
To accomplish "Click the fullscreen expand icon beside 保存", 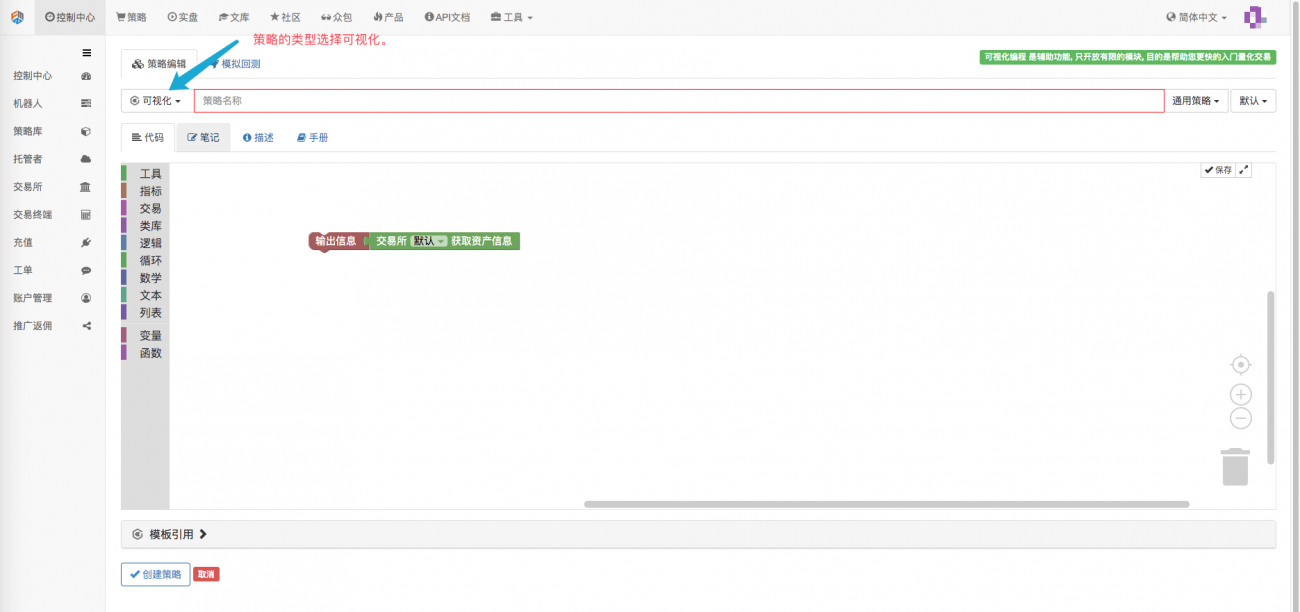I will pos(1243,169).
